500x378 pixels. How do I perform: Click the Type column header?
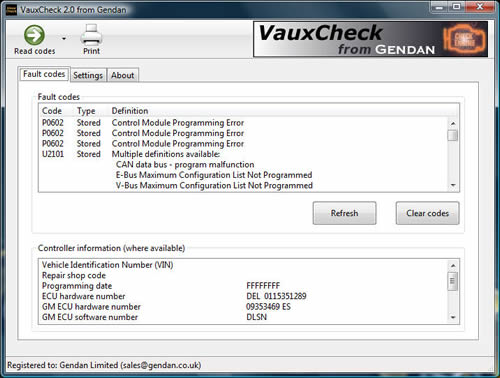[86, 111]
